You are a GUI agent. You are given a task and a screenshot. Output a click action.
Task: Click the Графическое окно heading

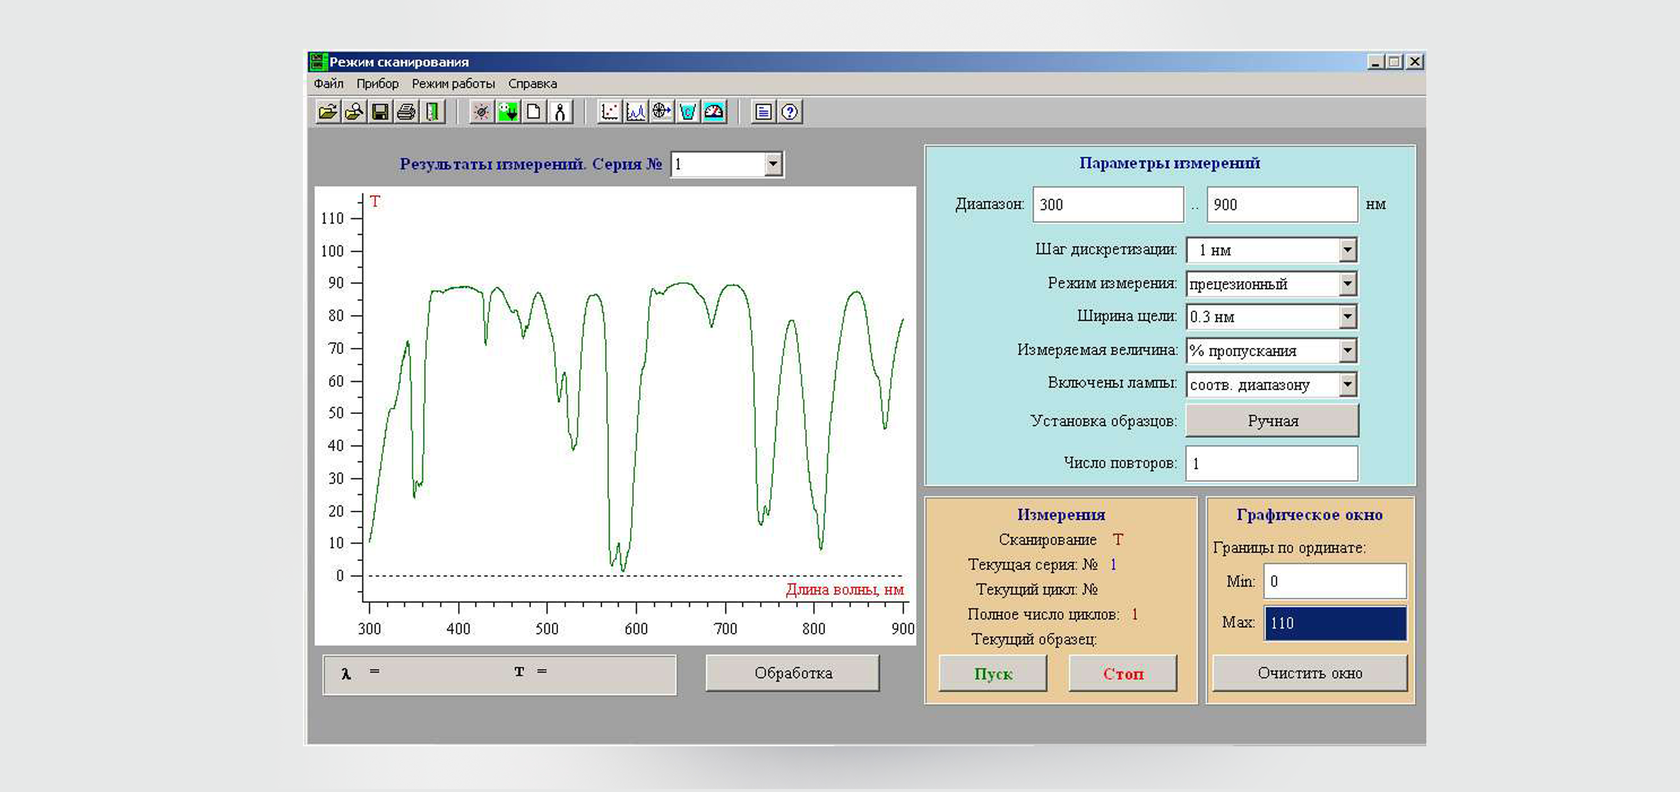coord(1309,515)
